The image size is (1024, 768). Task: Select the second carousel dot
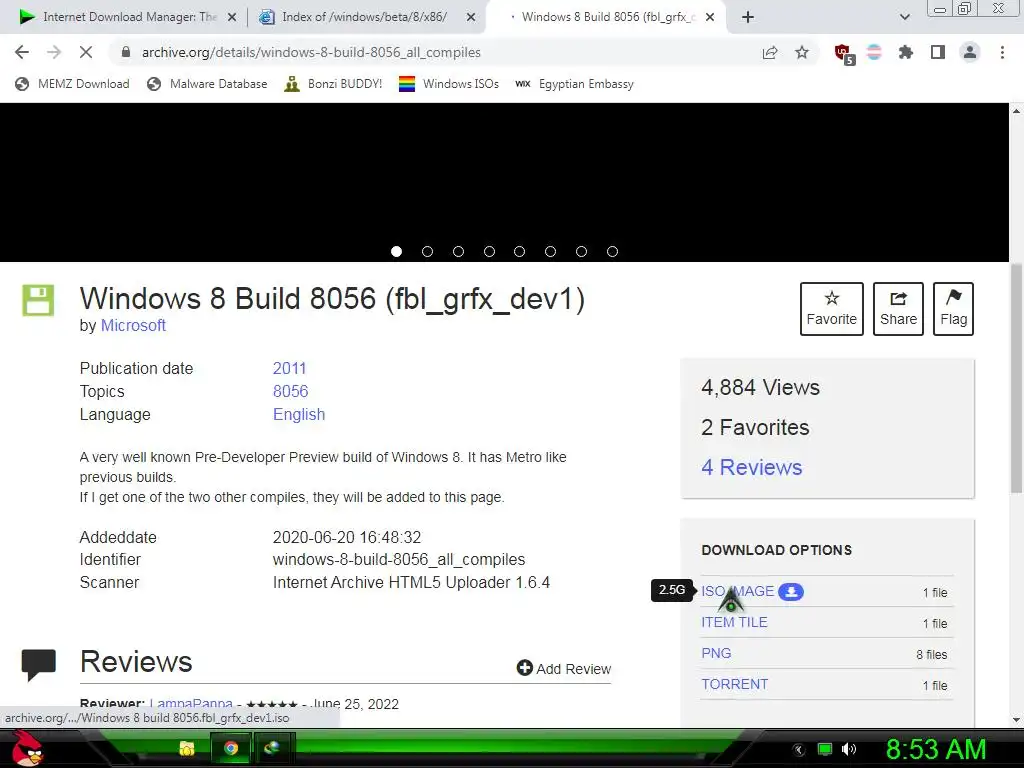point(427,251)
